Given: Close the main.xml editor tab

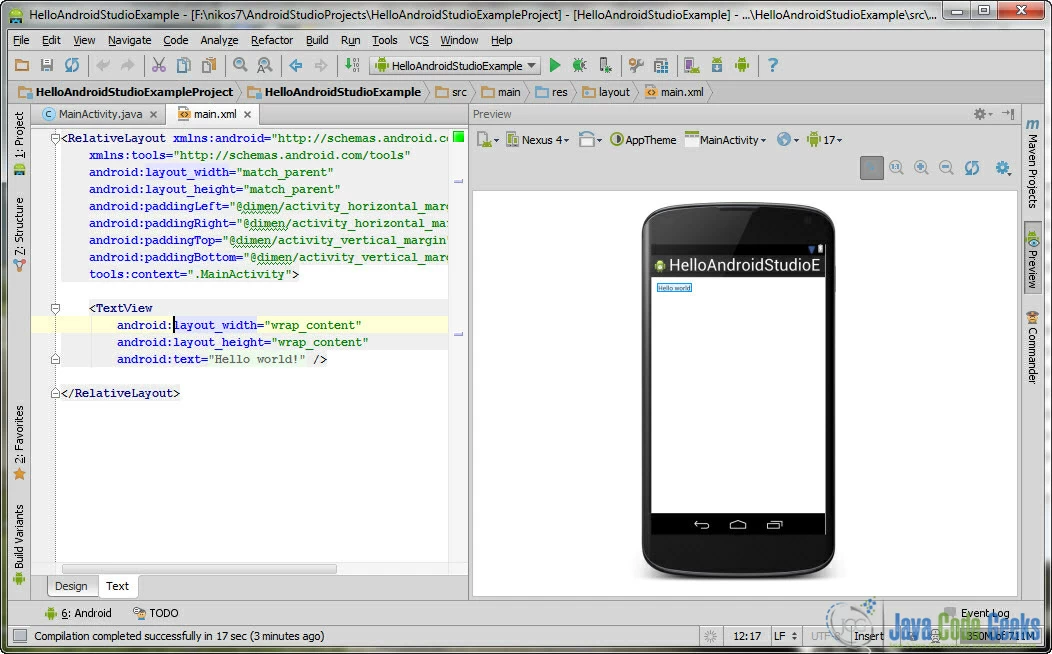Looking at the screenshot, I should coord(248,115).
